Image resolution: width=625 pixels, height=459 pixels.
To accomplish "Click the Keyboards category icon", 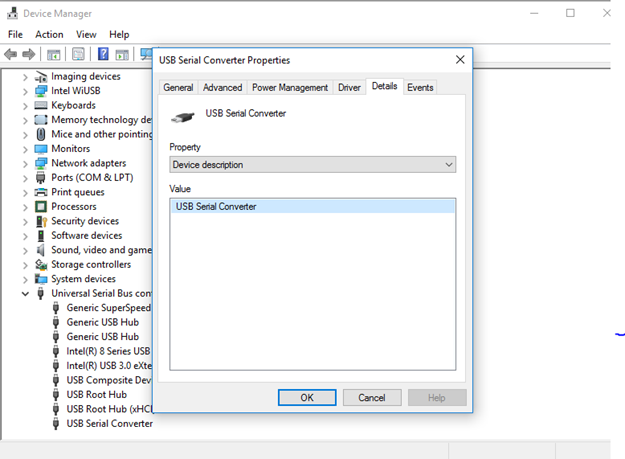I will pos(41,105).
